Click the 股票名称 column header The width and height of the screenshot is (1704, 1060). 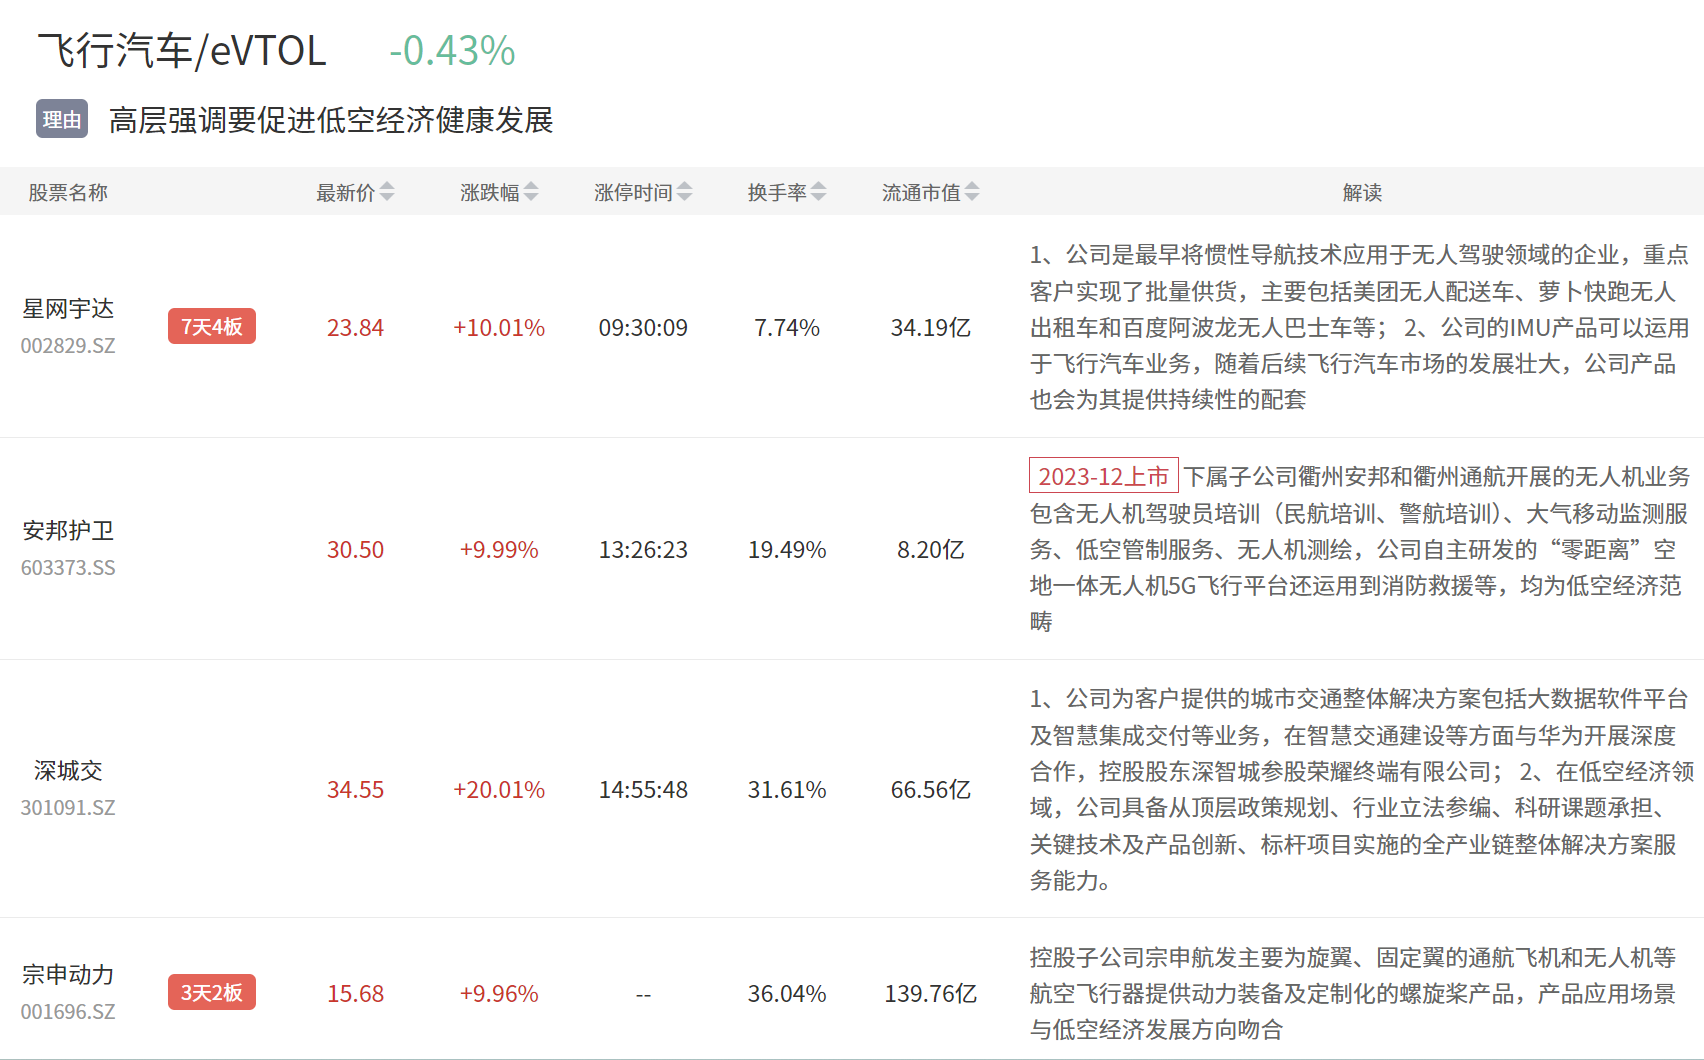click(68, 192)
